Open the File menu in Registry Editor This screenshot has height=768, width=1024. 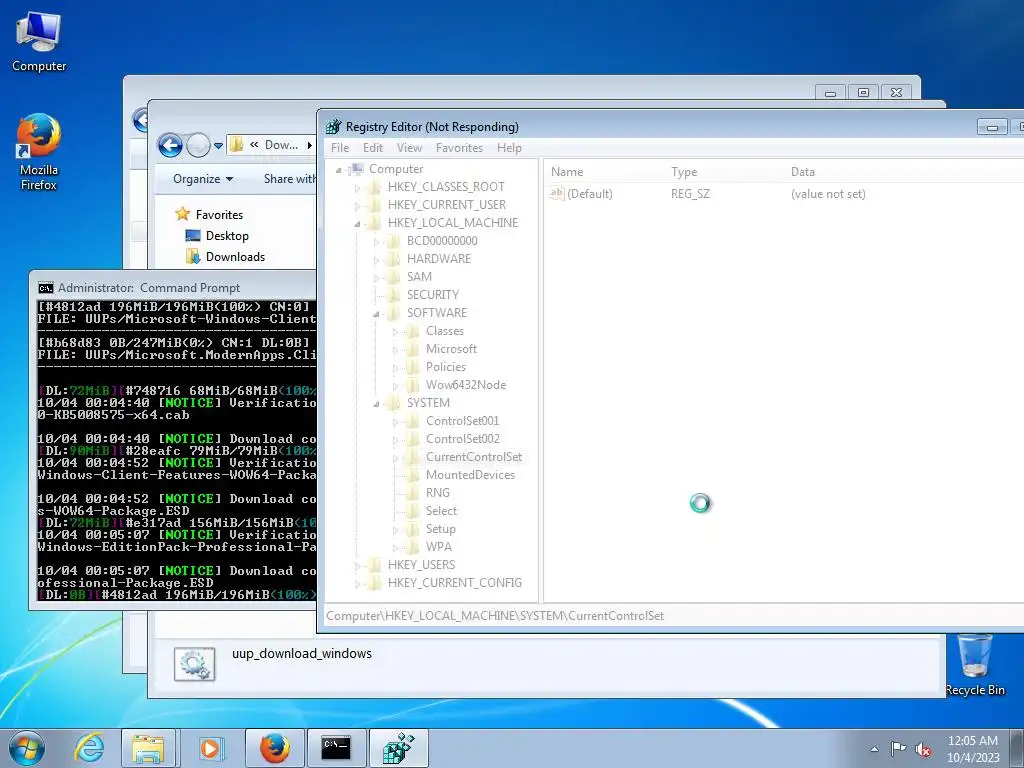pos(340,148)
